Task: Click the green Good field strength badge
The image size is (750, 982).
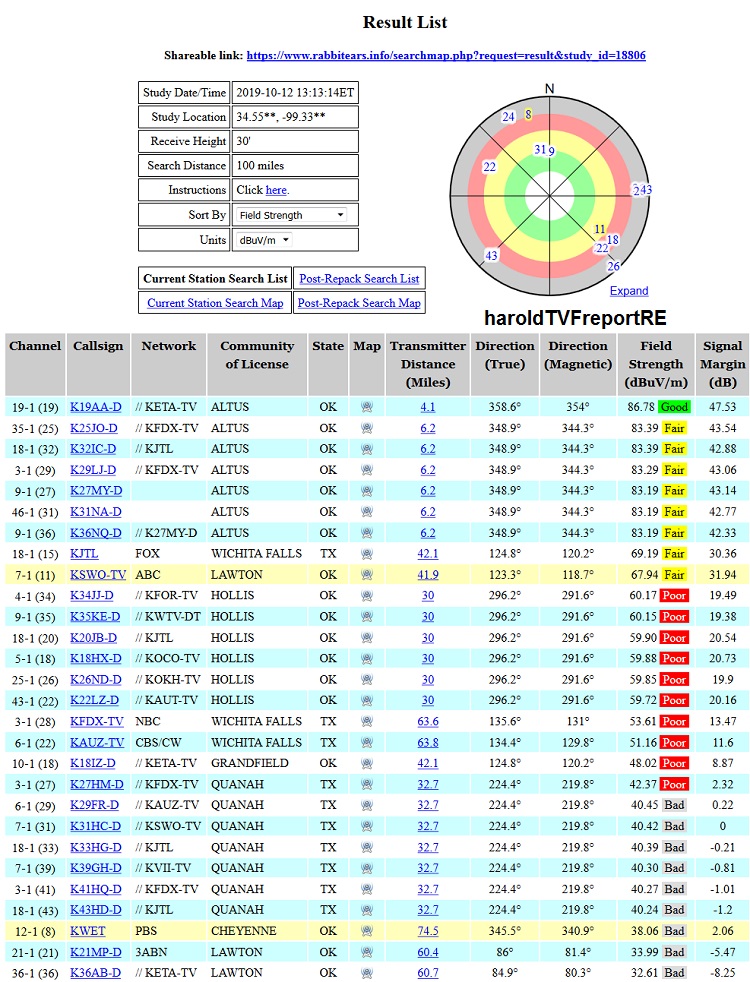Action: click(674, 407)
